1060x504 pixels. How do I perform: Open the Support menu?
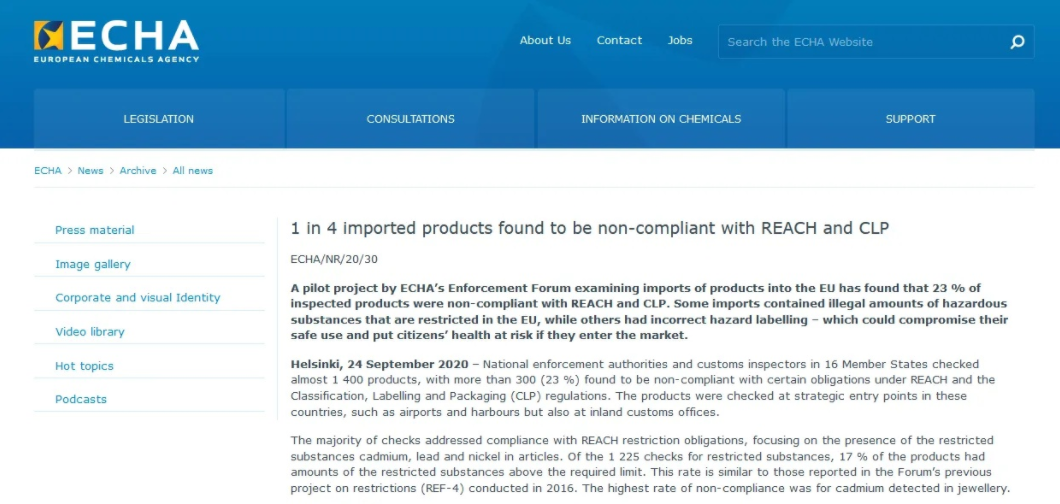[911, 119]
